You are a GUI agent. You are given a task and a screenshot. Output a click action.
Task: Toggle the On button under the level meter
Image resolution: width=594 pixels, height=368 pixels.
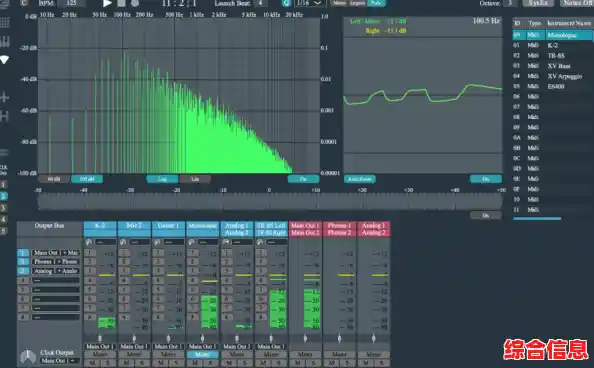coord(486,216)
